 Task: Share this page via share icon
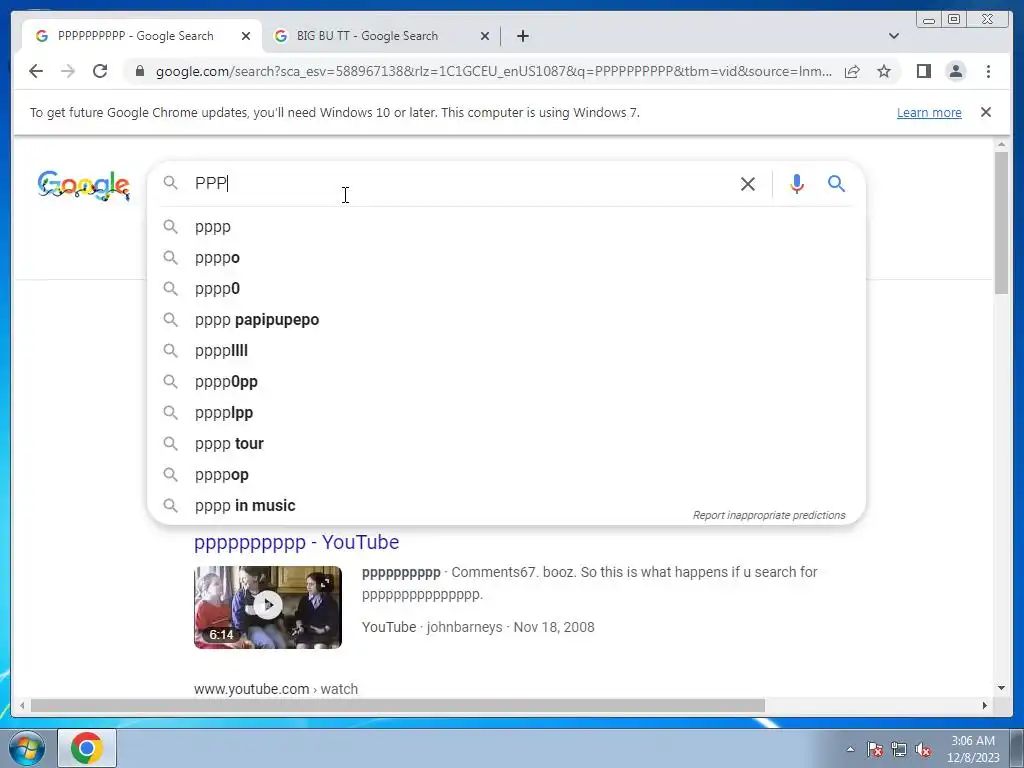[x=852, y=71]
